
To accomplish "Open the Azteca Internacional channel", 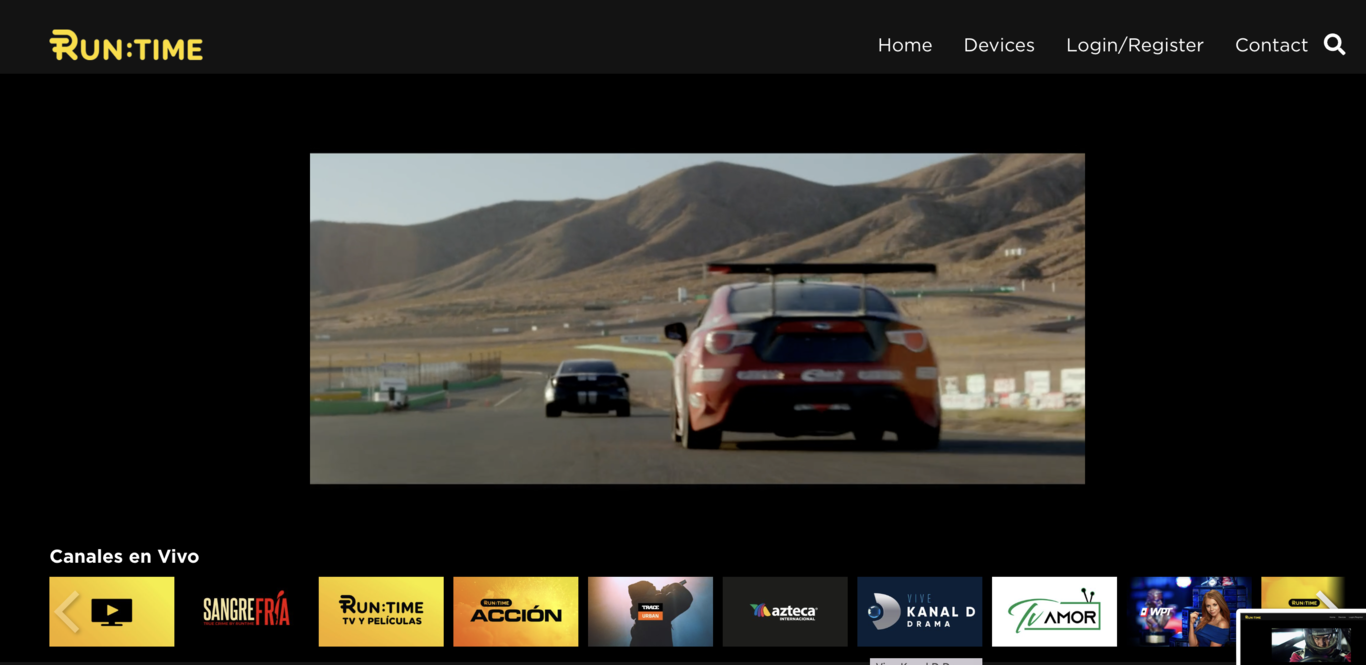I will pos(785,611).
